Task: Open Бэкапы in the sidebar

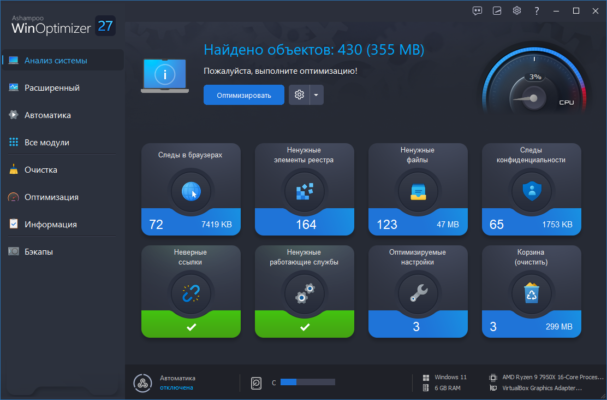Action: pyautogui.click(x=63, y=252)
